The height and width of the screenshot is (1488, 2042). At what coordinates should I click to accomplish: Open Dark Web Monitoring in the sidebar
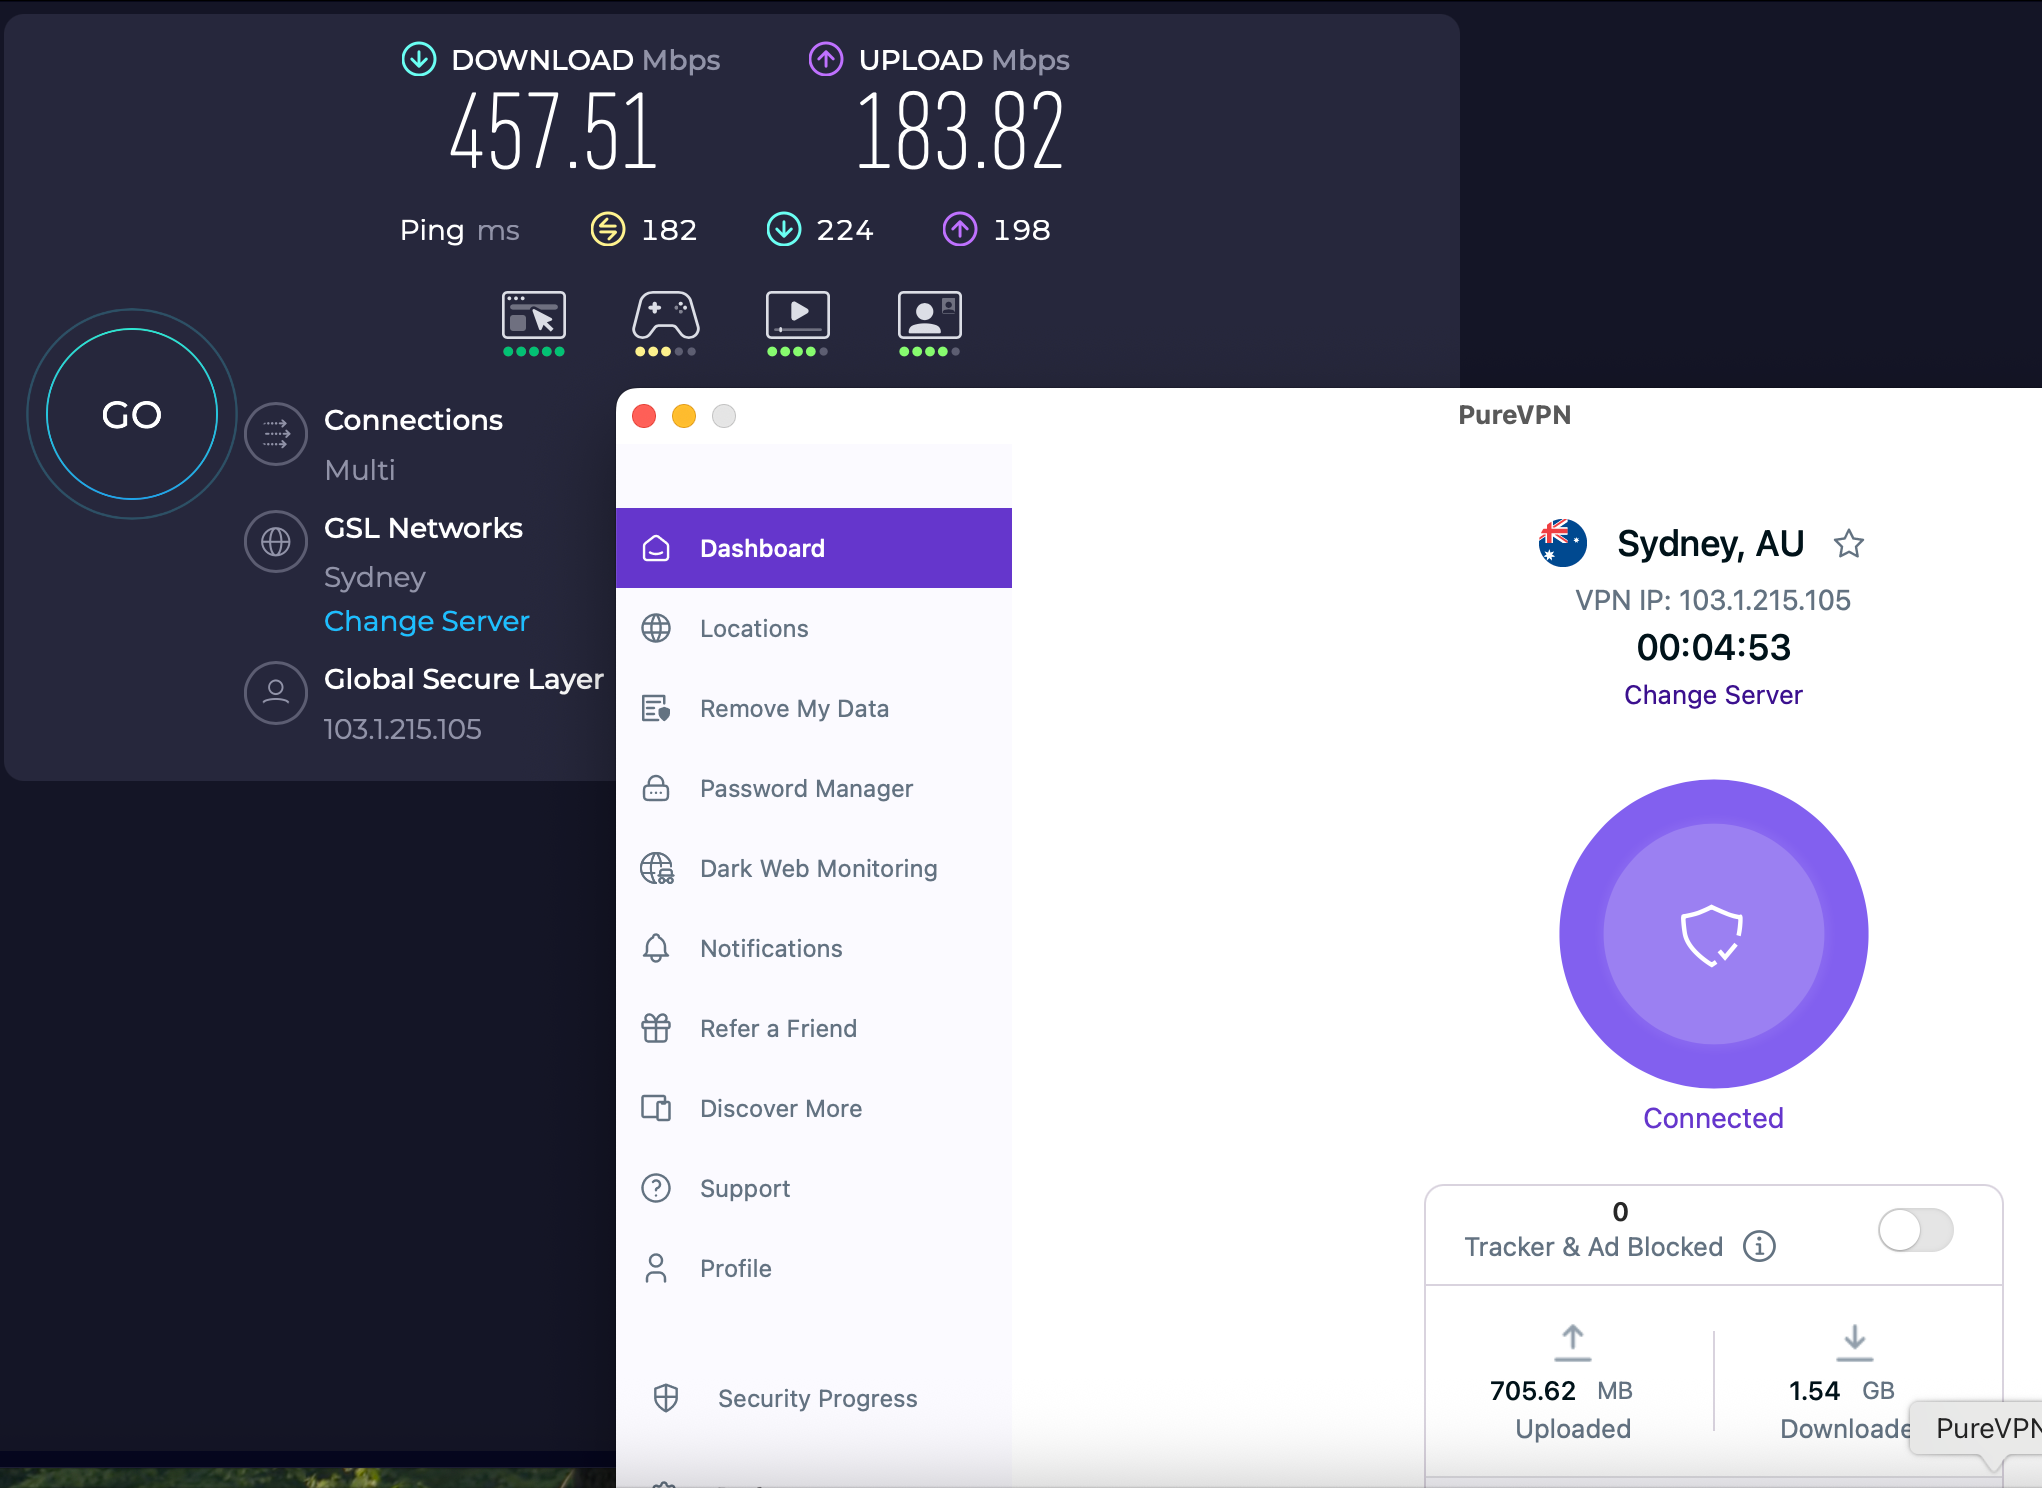814,868
